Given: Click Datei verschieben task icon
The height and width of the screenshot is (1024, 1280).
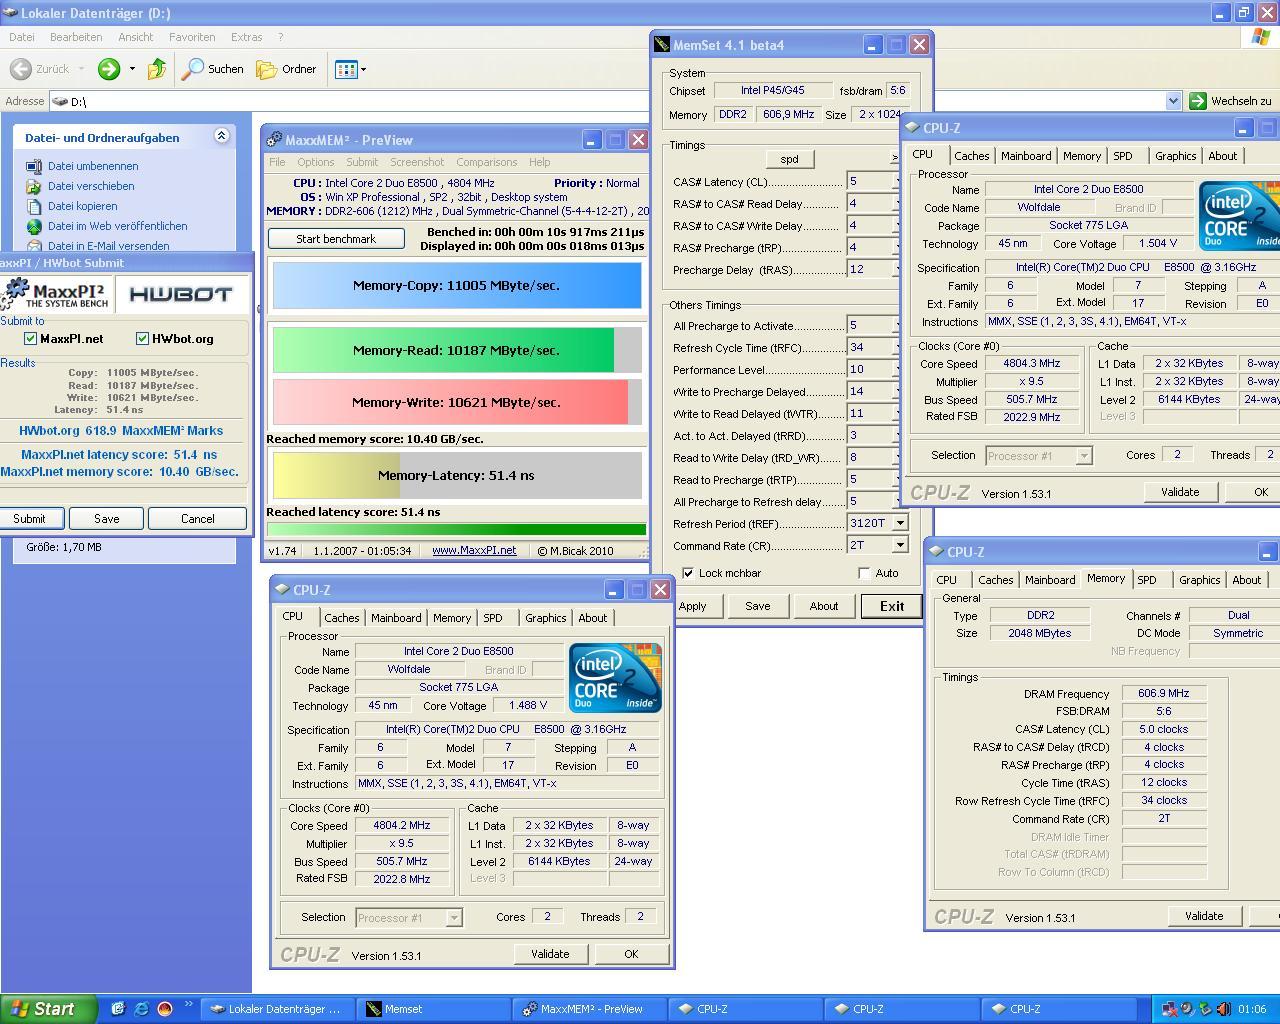Looking at the screenshot, I should pyautogui.click(x=34, y=186).
